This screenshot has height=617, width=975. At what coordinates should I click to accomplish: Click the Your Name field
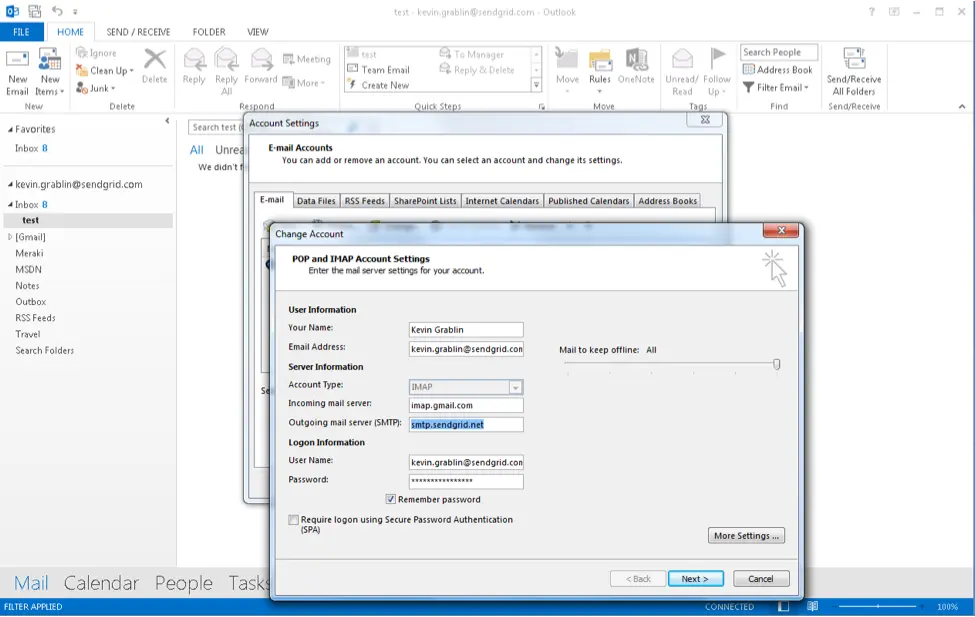[x=466, y=330]
